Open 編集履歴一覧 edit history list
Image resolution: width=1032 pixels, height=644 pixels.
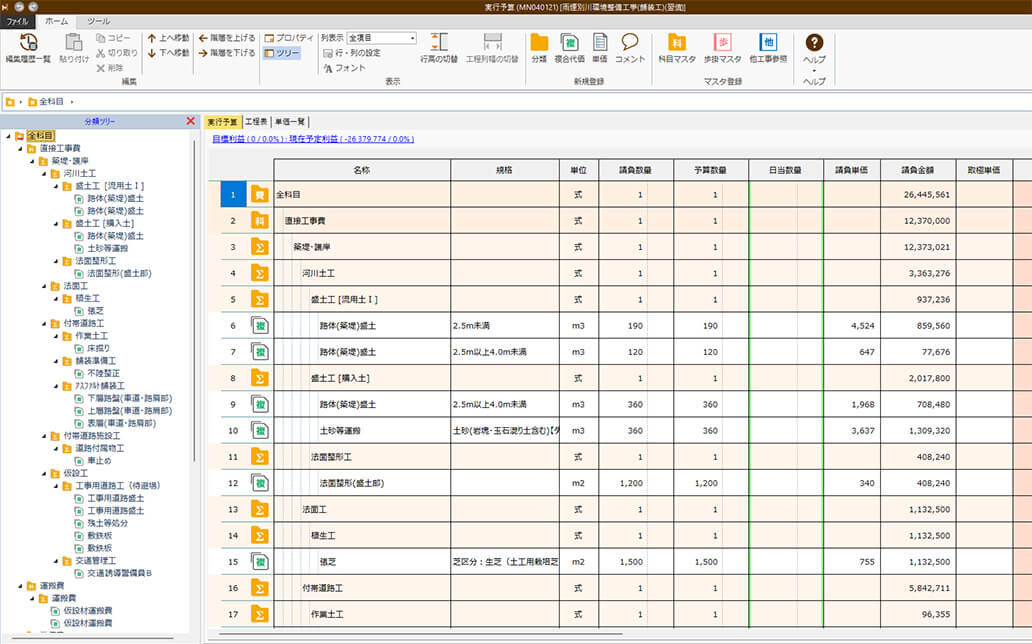tap(28, 46)
